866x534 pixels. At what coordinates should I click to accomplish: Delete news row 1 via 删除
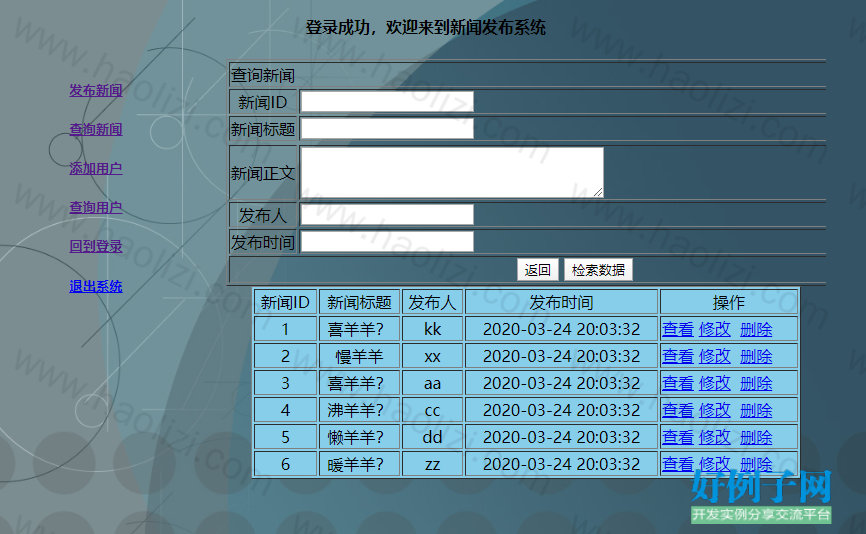(x=756, y=329)
